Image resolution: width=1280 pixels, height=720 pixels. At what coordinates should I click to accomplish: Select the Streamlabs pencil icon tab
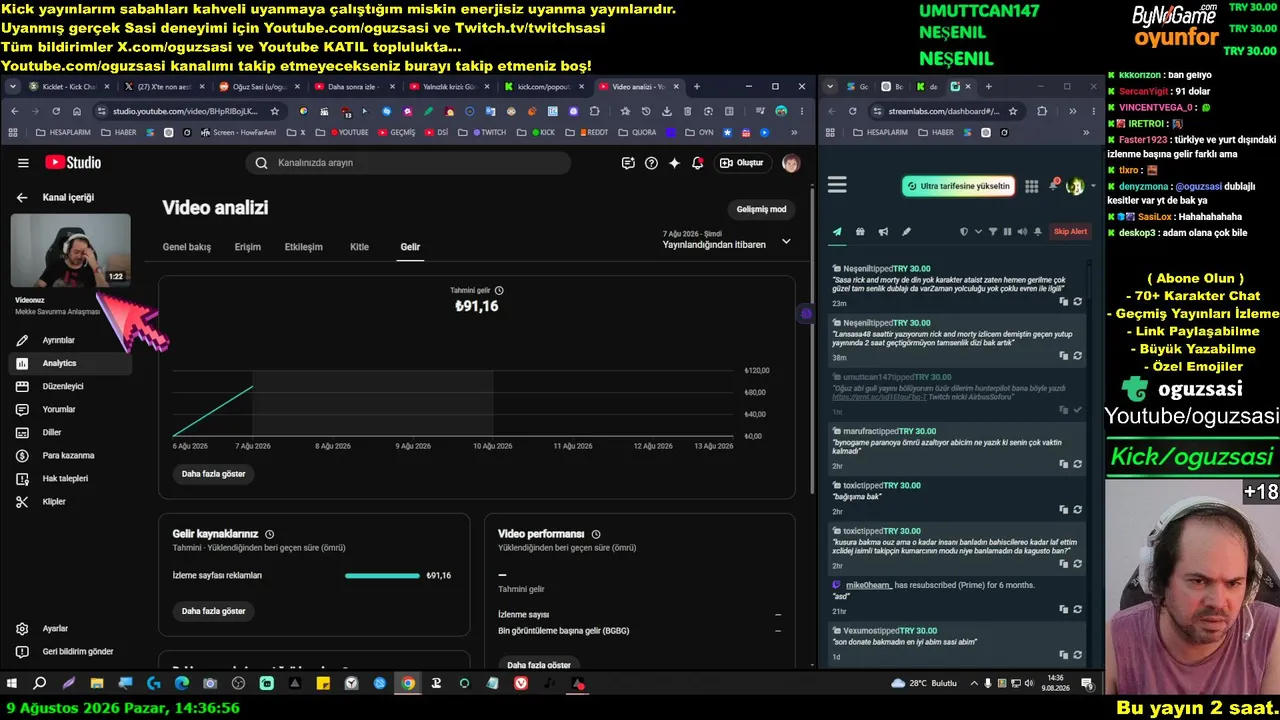point(906,232)
